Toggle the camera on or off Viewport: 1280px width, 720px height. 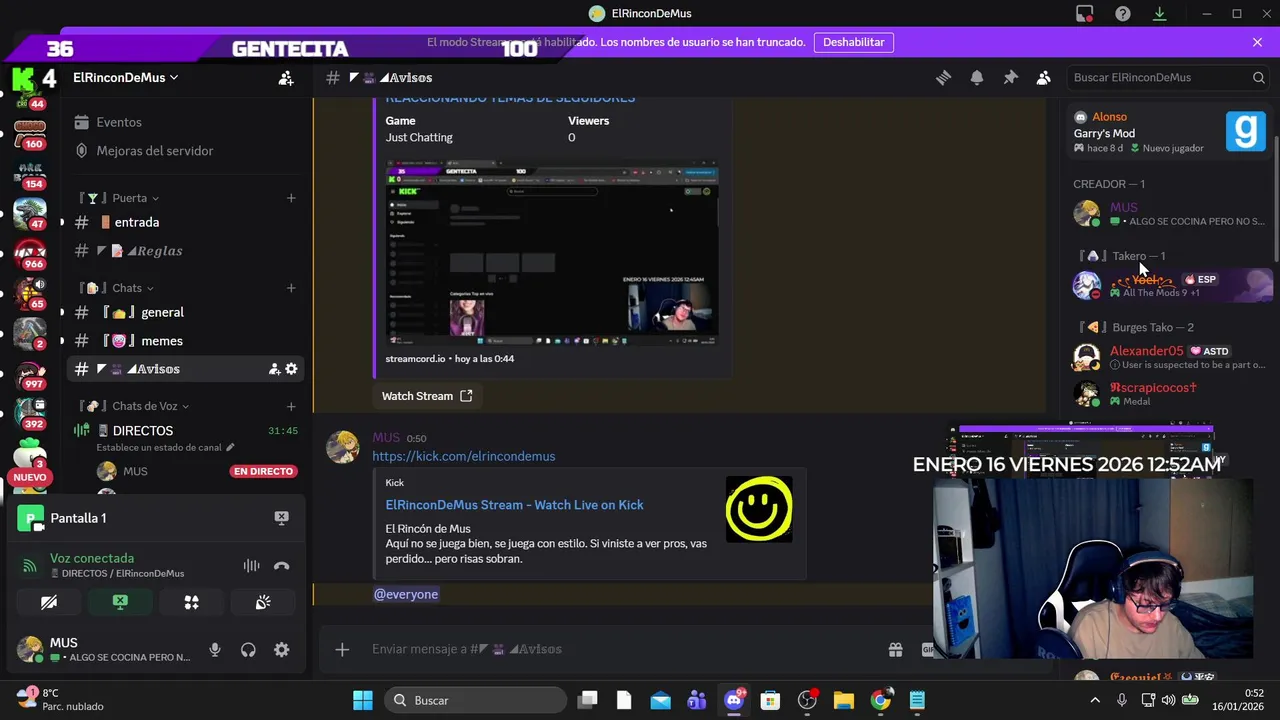click(x=49, y=602)
